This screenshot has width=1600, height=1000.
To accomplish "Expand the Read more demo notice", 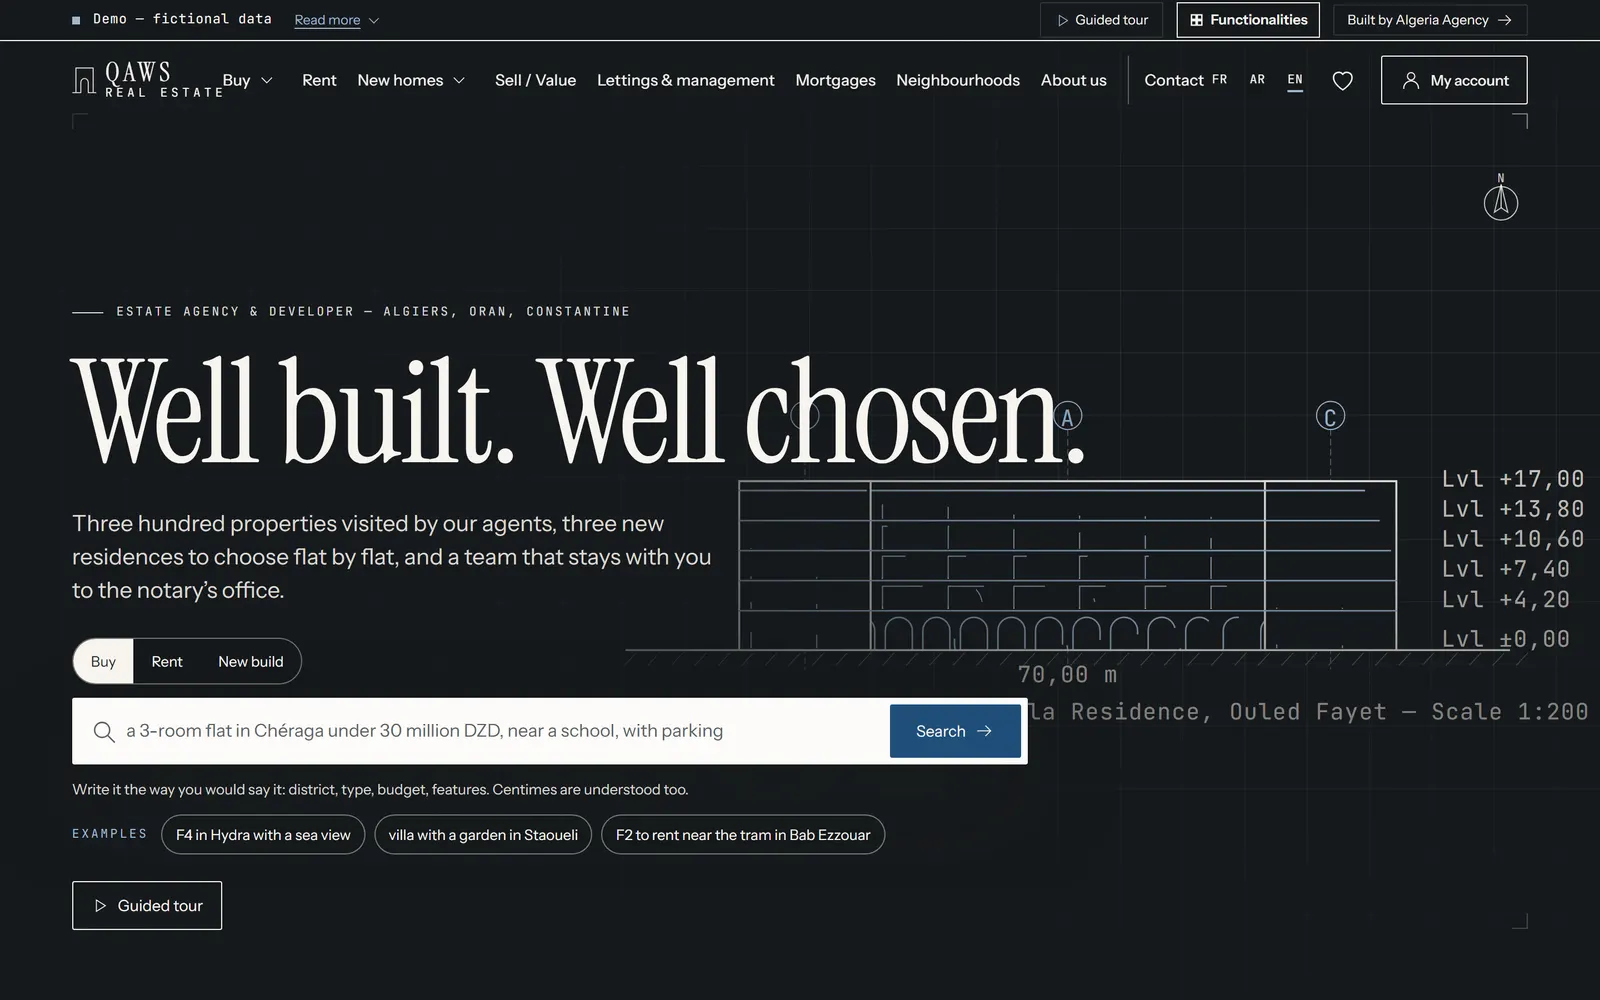I will pos(337,20).
